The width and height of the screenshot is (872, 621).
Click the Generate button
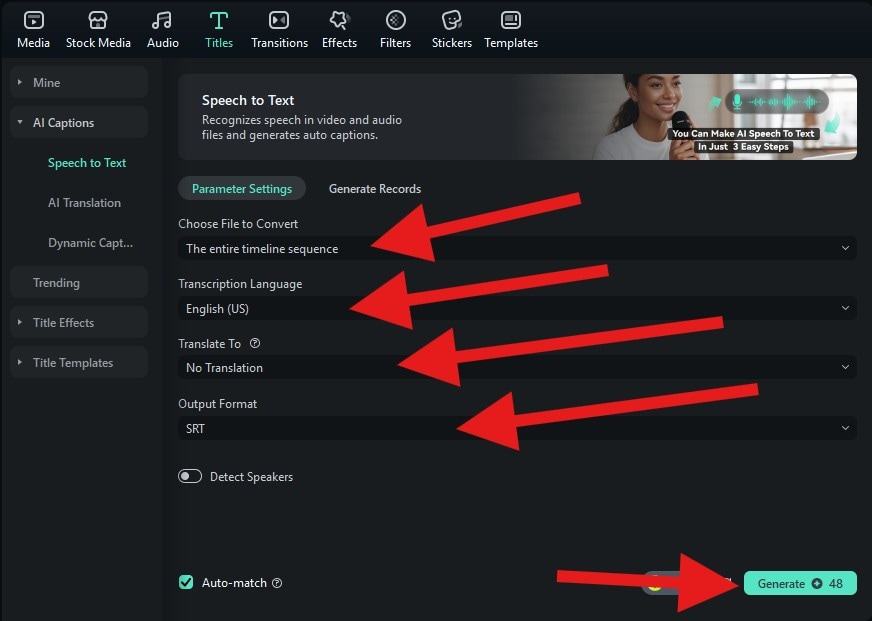tap(800, 583)
